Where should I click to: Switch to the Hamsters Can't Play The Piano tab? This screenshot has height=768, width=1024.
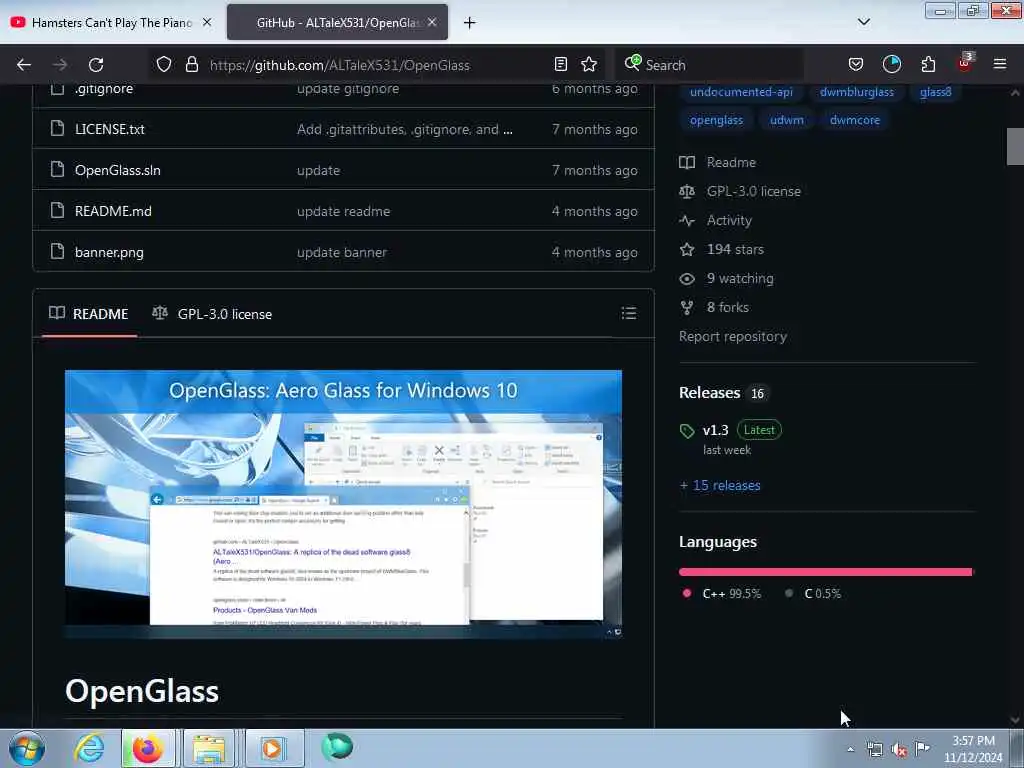point(112,22)
